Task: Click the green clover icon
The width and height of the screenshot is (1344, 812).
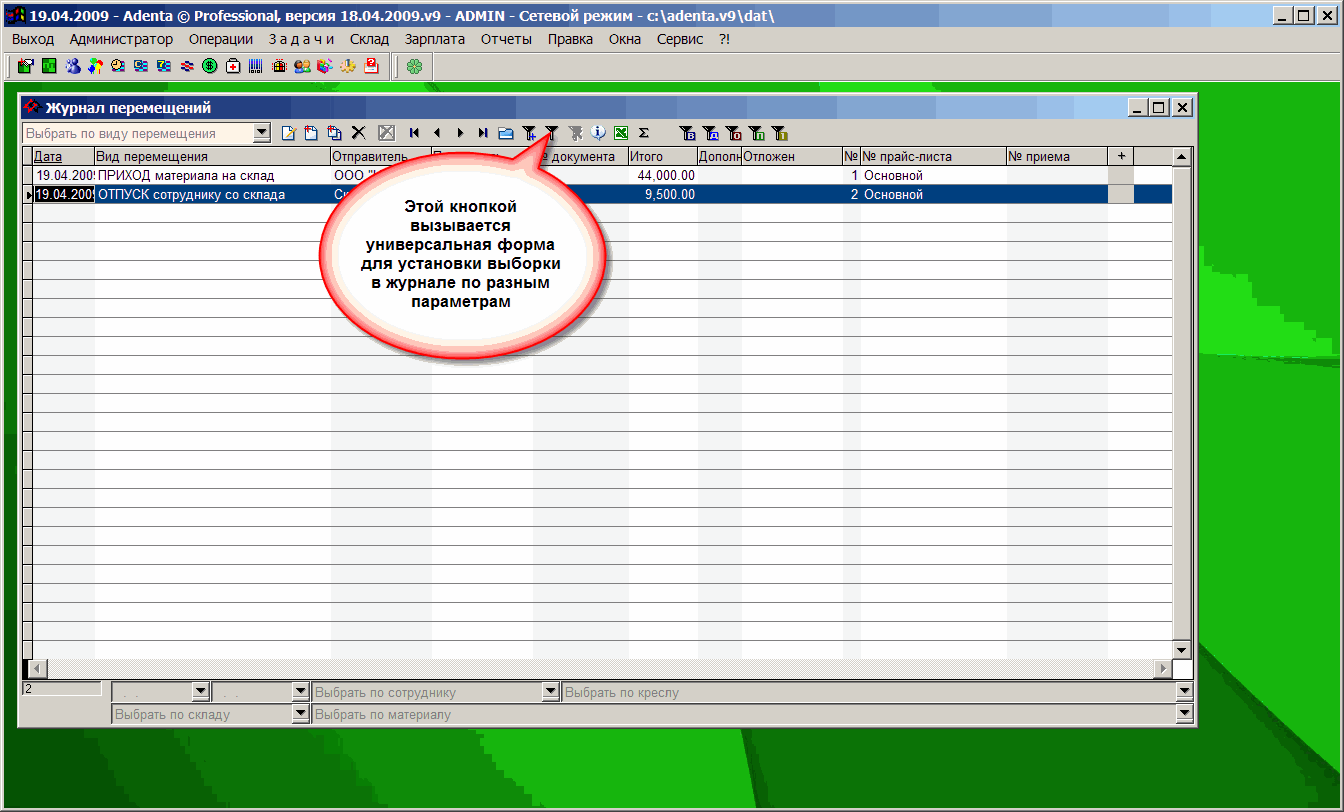Action: (414, 67)
